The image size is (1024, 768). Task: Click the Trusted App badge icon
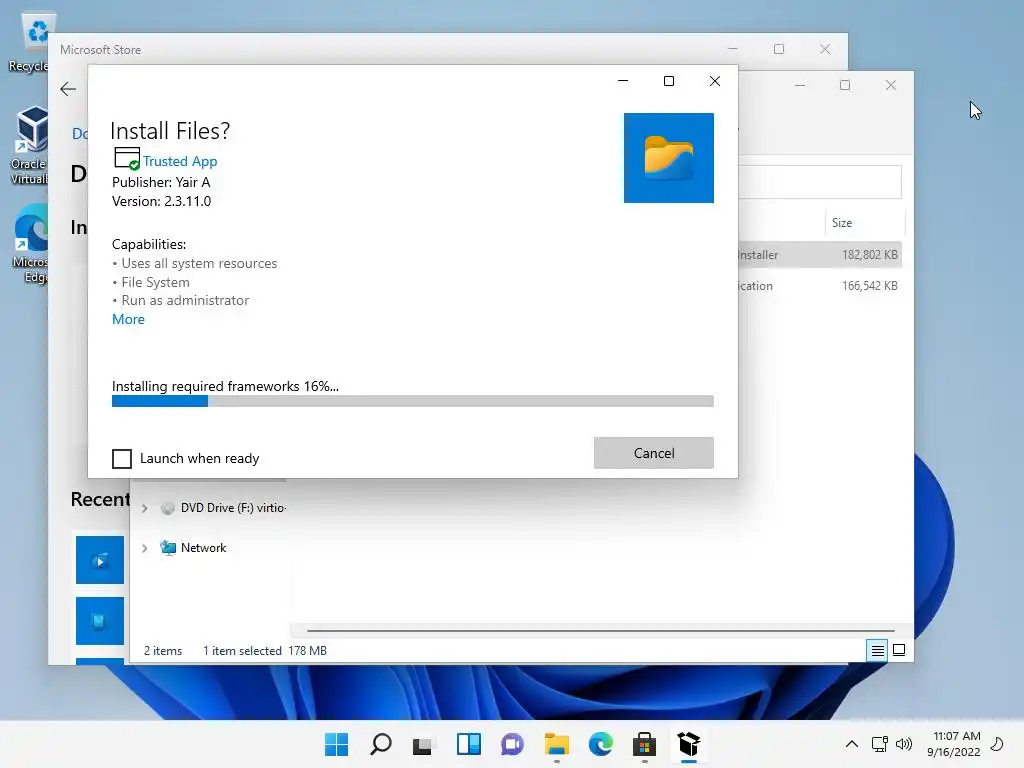127,159
